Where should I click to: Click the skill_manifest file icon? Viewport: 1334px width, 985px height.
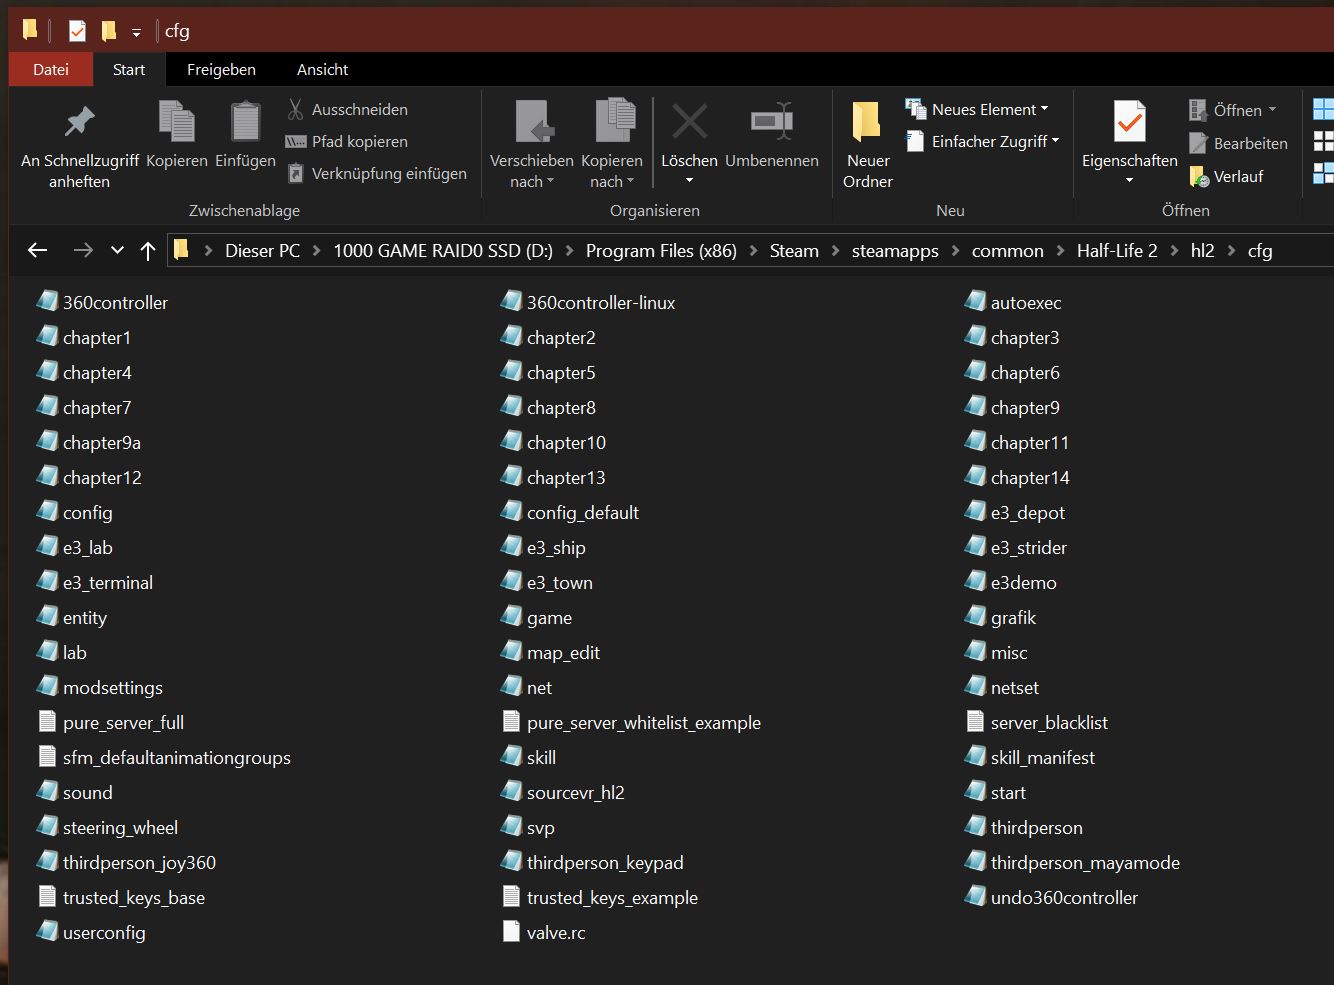[x=975, y=756]
